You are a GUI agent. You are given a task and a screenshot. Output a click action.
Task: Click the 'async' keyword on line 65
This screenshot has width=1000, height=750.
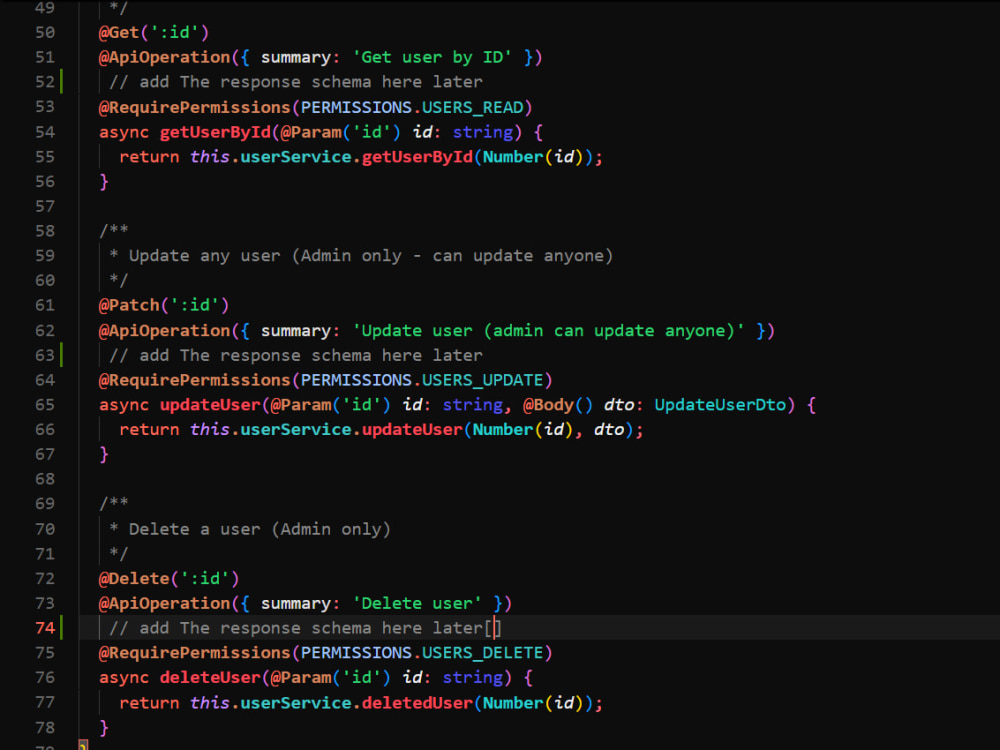124,405
